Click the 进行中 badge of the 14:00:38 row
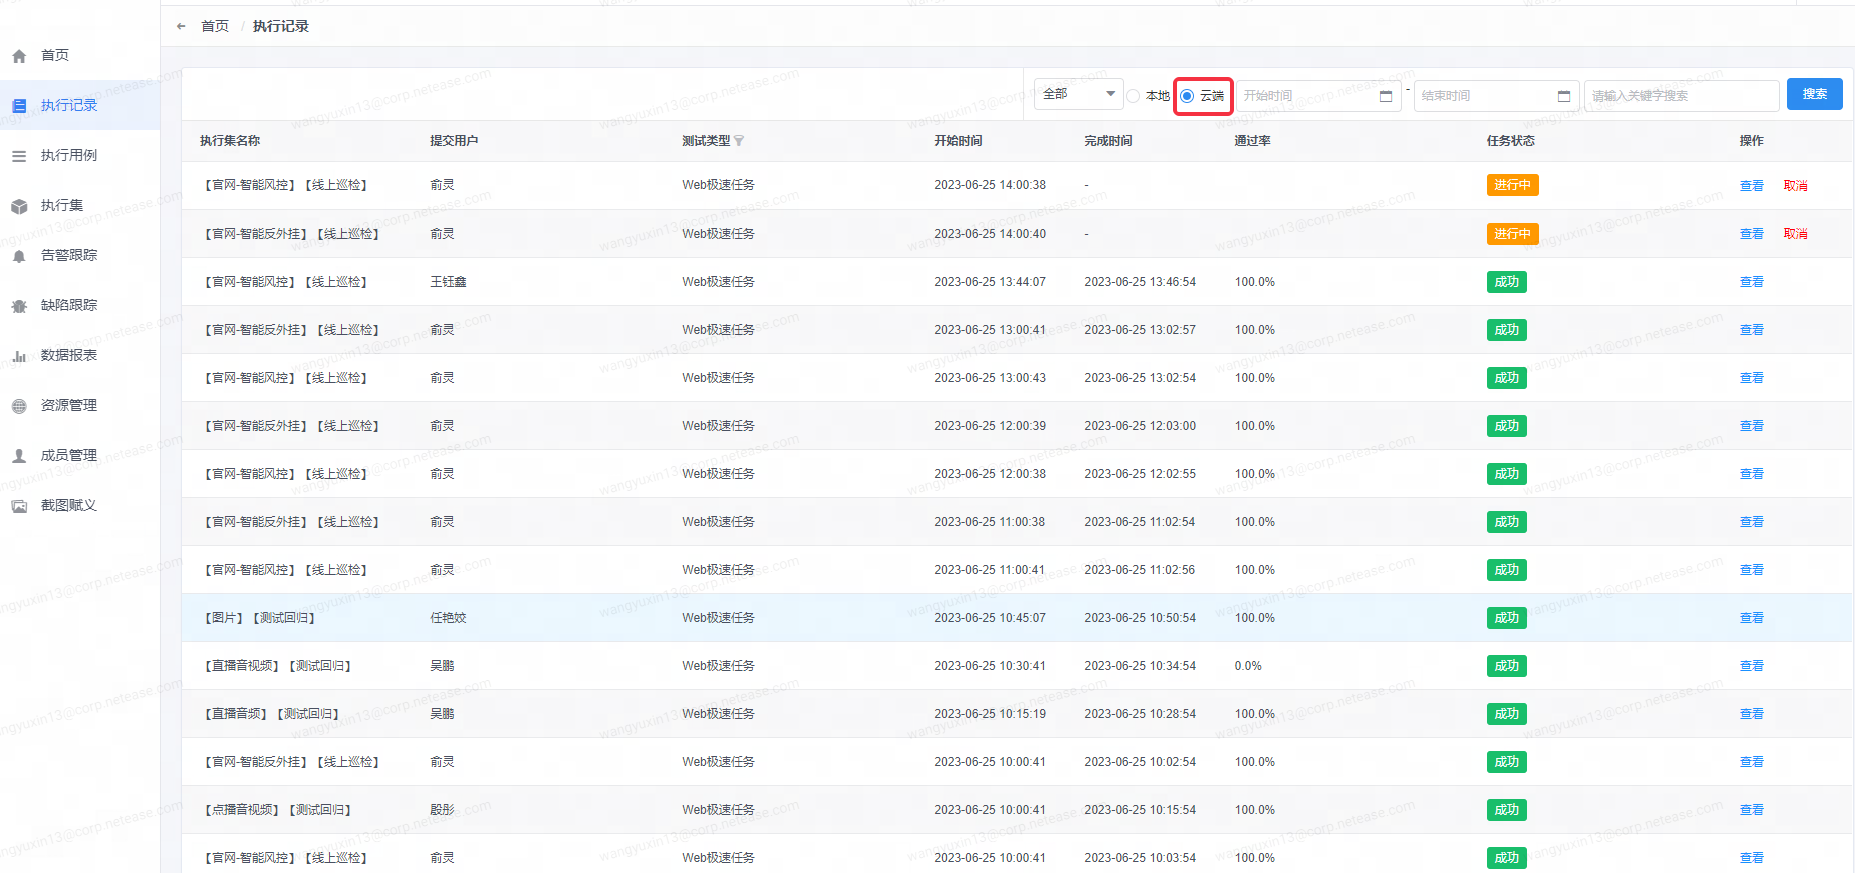Image resolution: width=1855 pixels, height=873 pixels. click(1512, 185)
